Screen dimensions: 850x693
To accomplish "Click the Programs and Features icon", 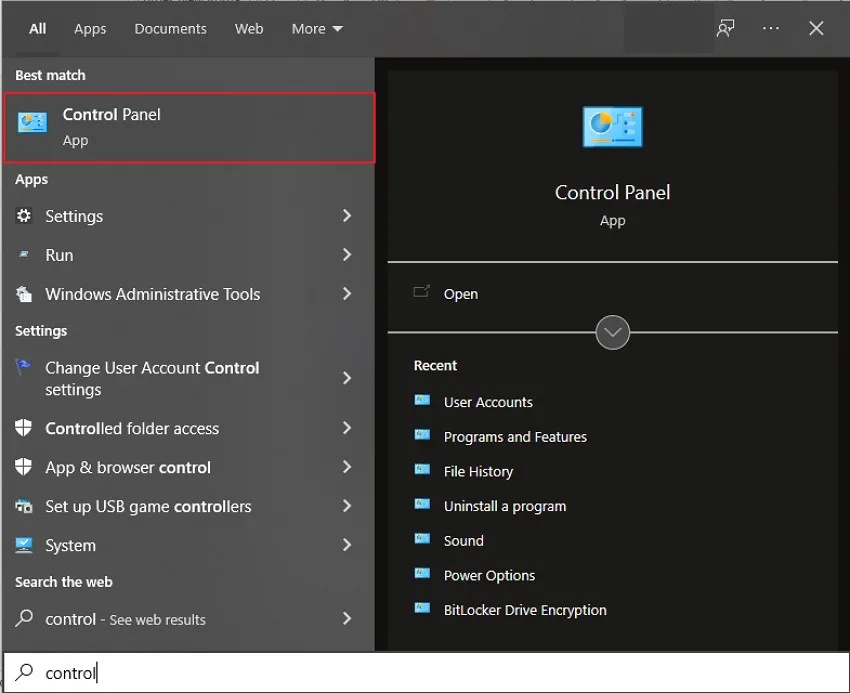I will tap(423, 437).
